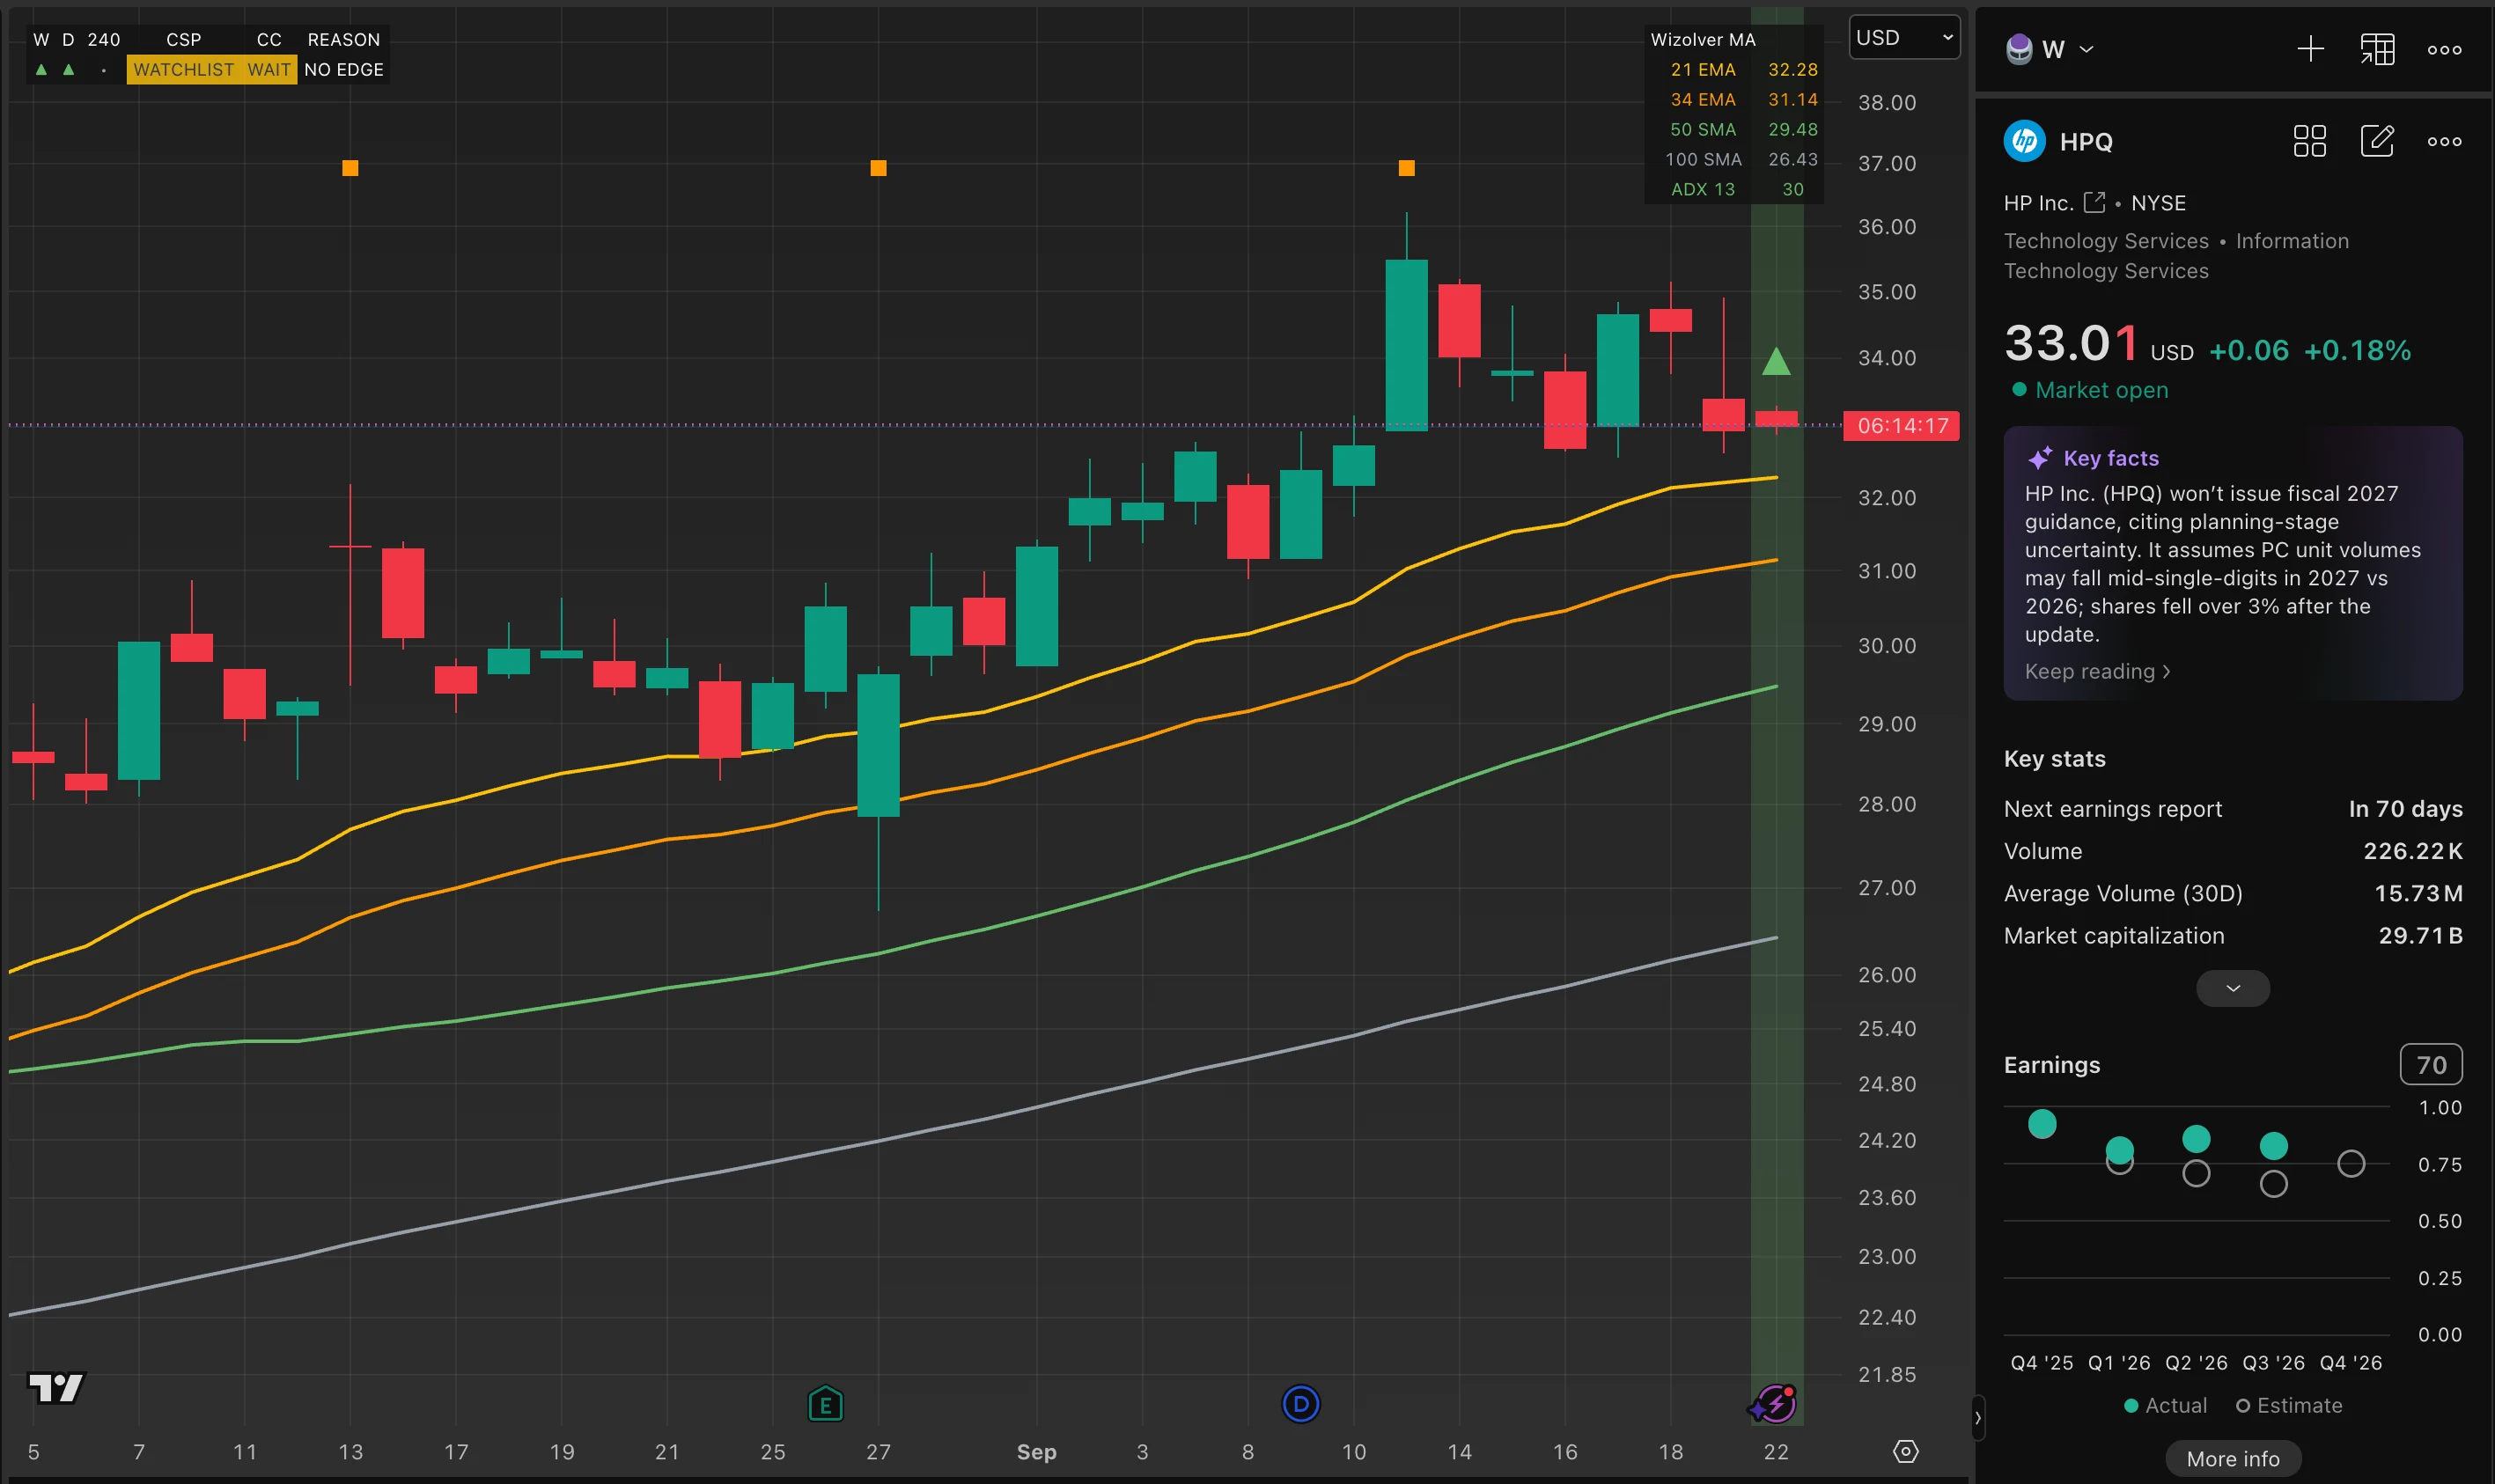Viewport: 2495px width, 1484px height.
Task: Collapse the right side panel arrow
Action: coord(1977,1418)
